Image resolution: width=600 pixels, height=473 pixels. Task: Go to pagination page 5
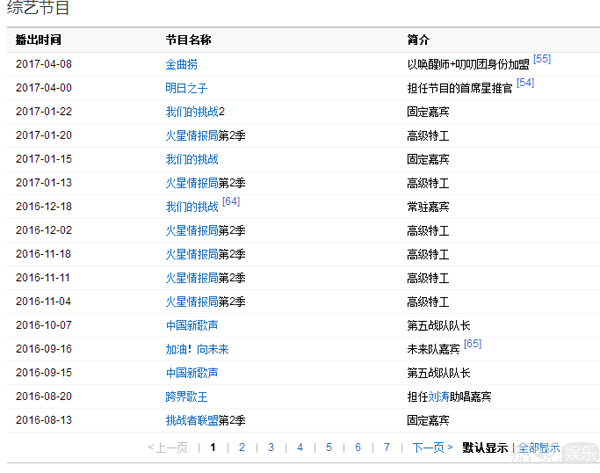[x=329, y=447]
